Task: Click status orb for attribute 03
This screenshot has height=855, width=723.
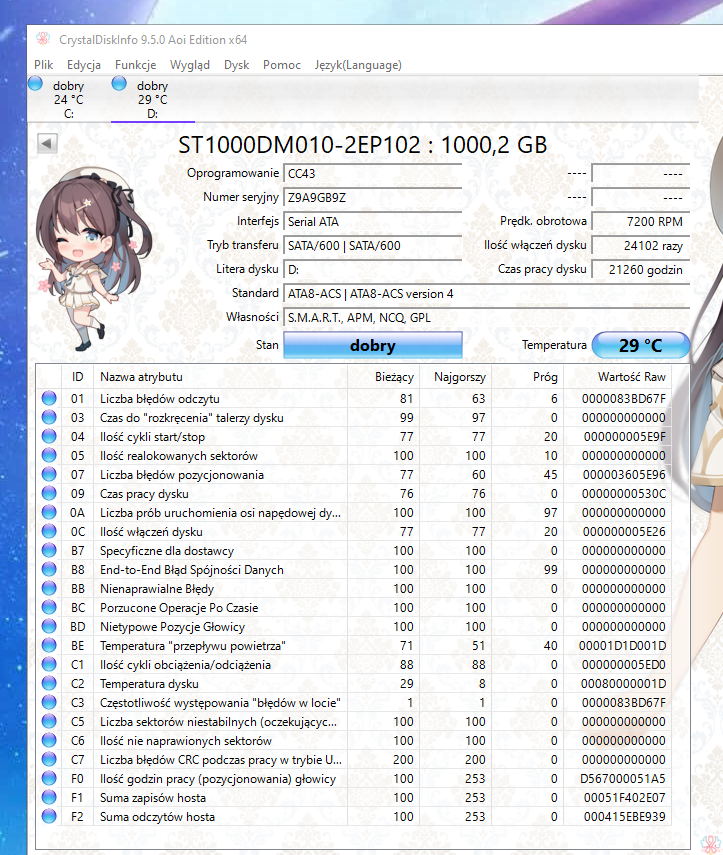Action: tap(49, 417)
